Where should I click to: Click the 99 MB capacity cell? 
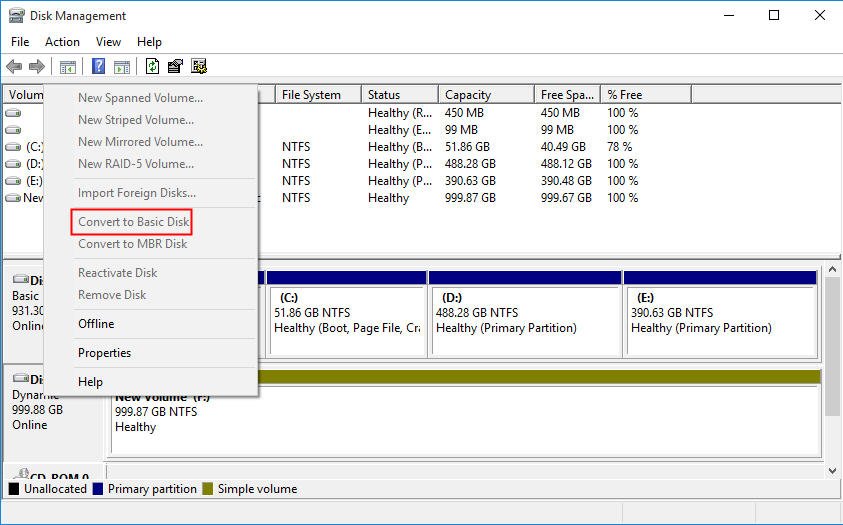point(461,130)
